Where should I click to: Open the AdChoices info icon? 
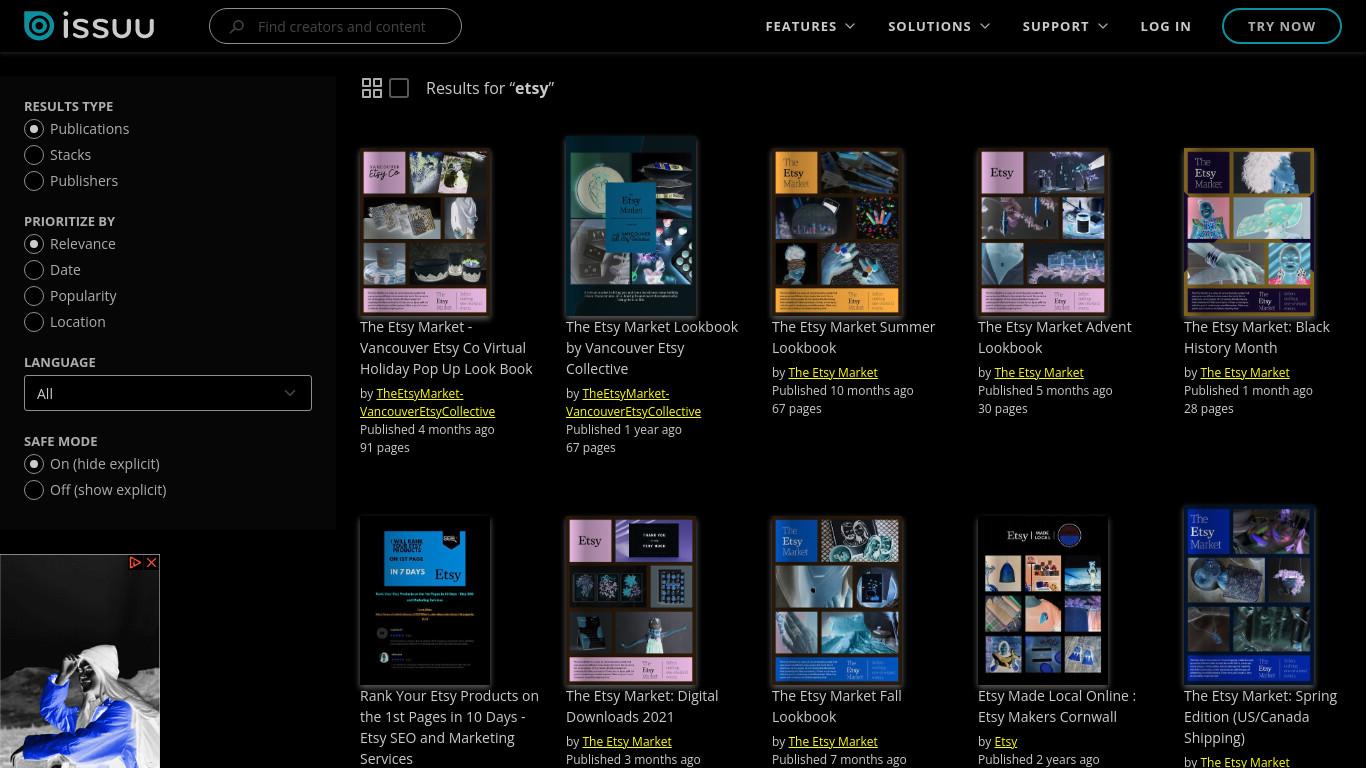point(136,563)
